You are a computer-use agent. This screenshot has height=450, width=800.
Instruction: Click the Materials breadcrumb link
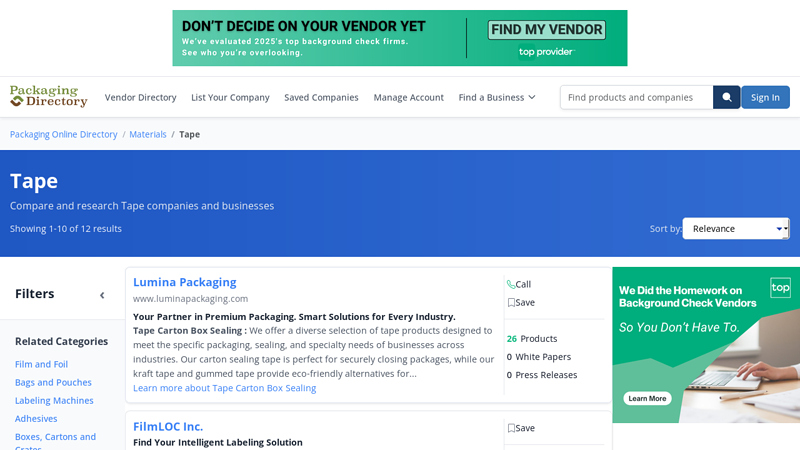click(148, 134)
